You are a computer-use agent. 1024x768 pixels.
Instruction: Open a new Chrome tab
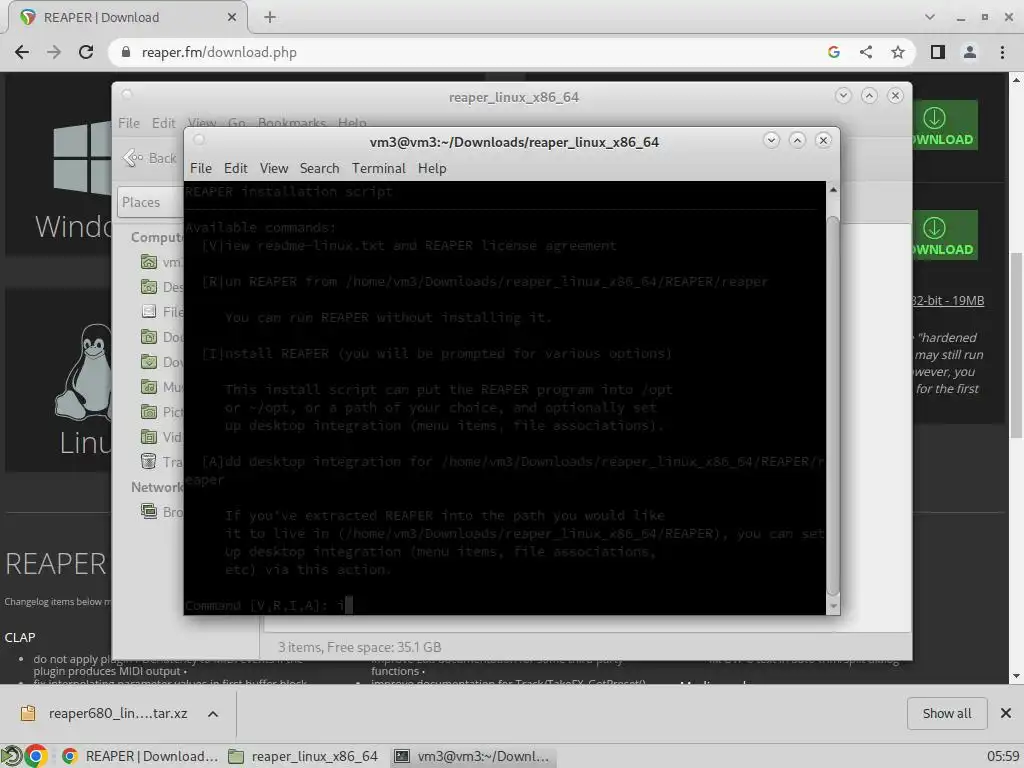point(270,18)
